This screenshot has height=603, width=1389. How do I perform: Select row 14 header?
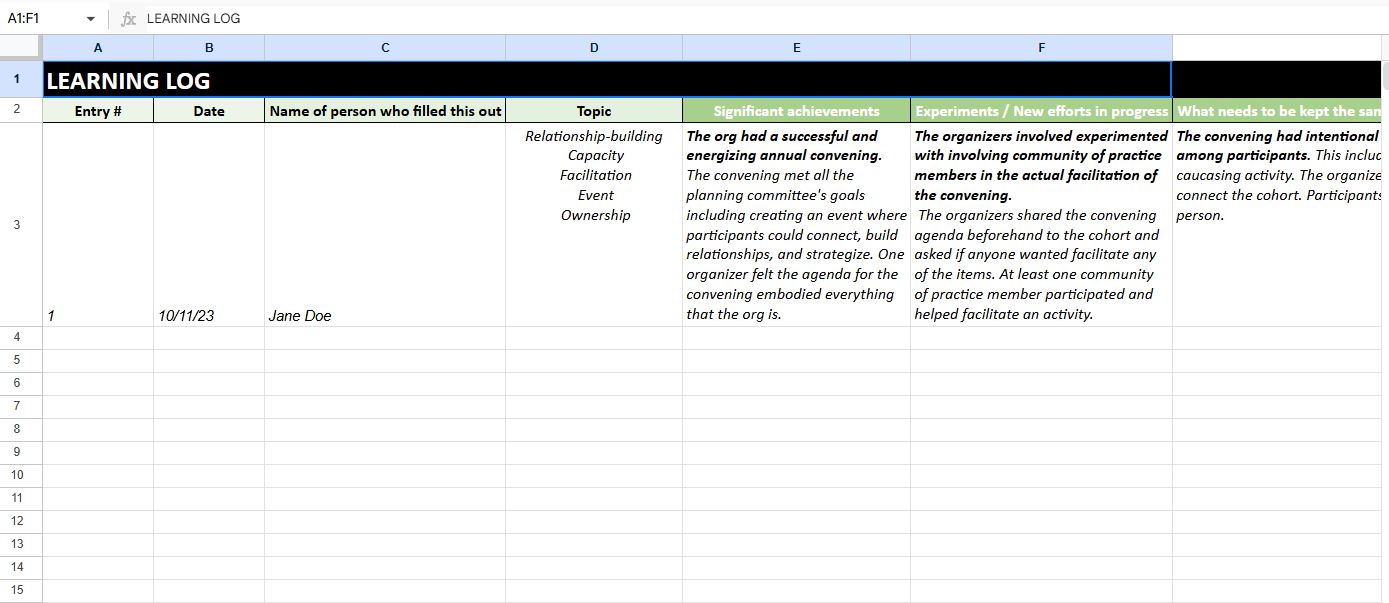21,568
